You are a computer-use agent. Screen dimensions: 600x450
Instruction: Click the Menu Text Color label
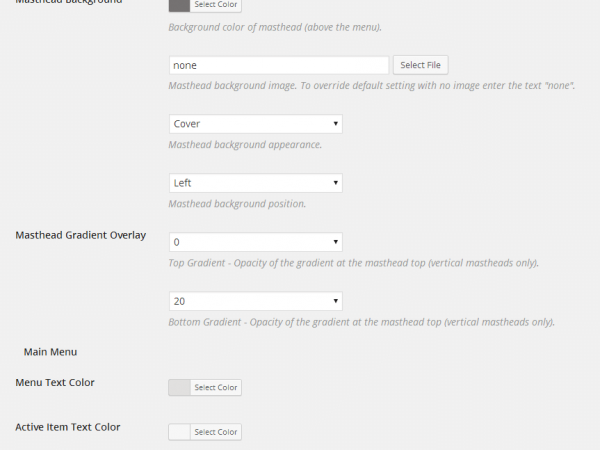coord(55,383)
